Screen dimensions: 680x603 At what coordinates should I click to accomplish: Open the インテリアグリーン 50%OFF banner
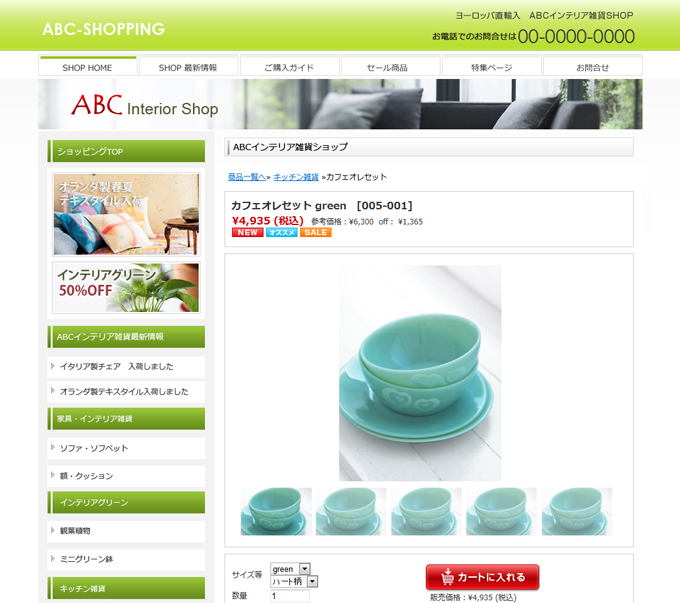(126, 288)
